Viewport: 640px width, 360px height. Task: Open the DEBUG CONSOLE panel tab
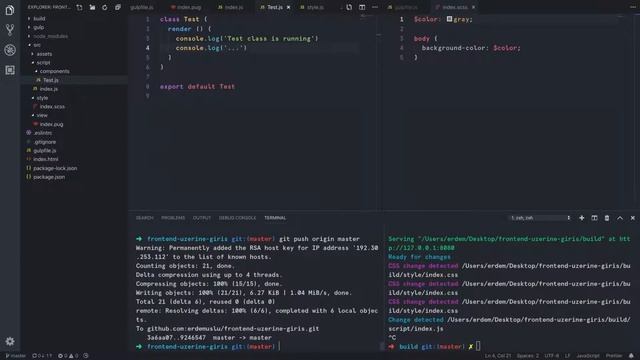pyautogui.click(x=237, y=218)
